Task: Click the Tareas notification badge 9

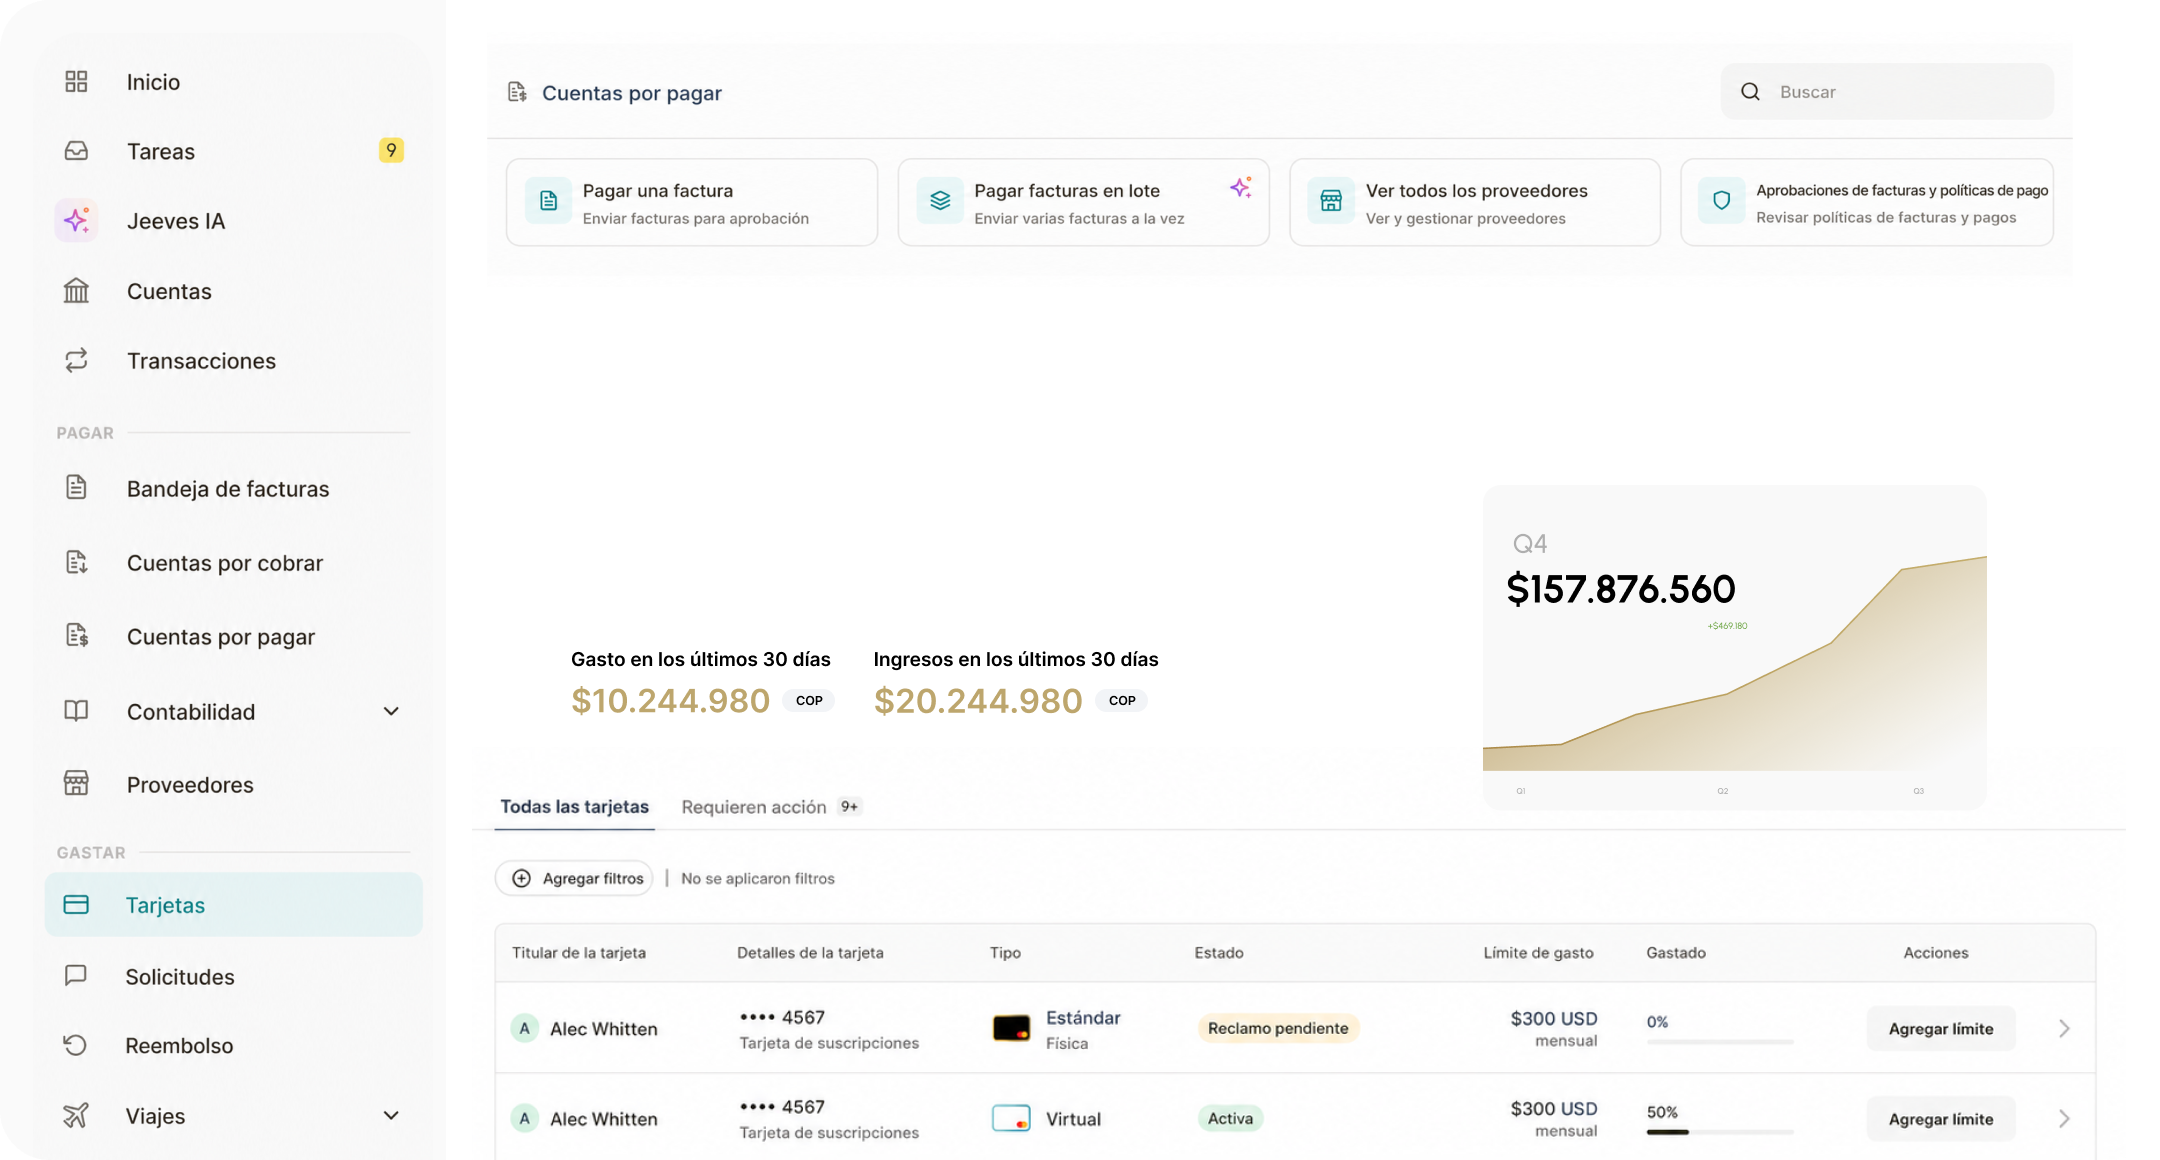Action: pyautogui.click(x=391, y=150)
